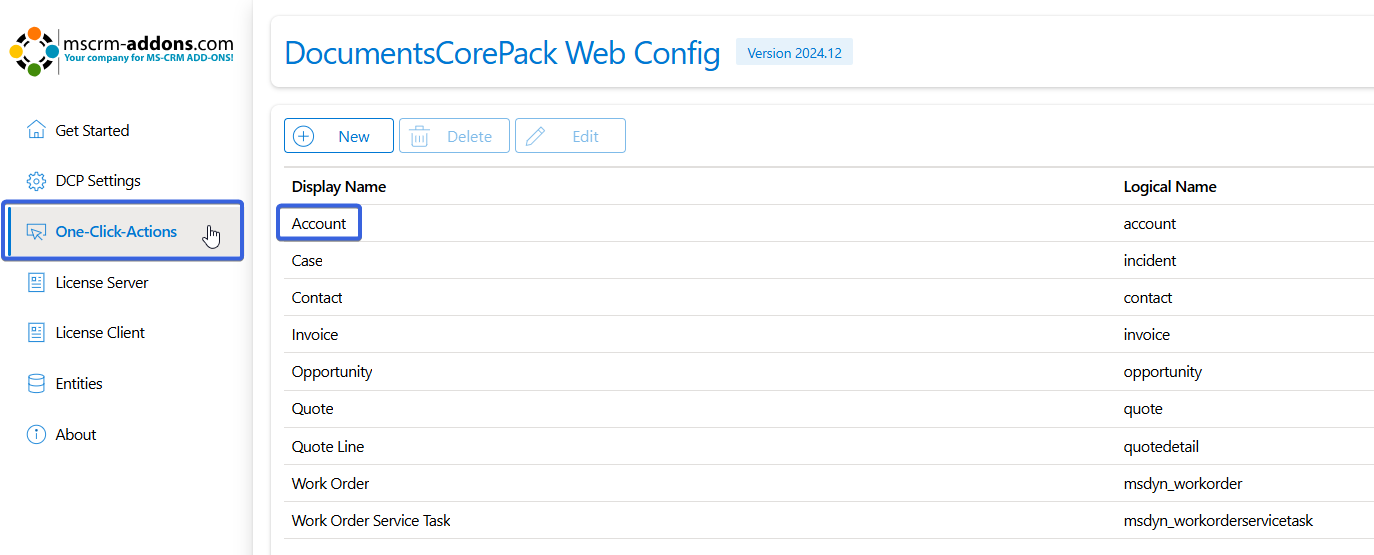Click the Entities database icon
Image resolution: width=1374 pixels, height=555 pixels.
tap(36, 384)
